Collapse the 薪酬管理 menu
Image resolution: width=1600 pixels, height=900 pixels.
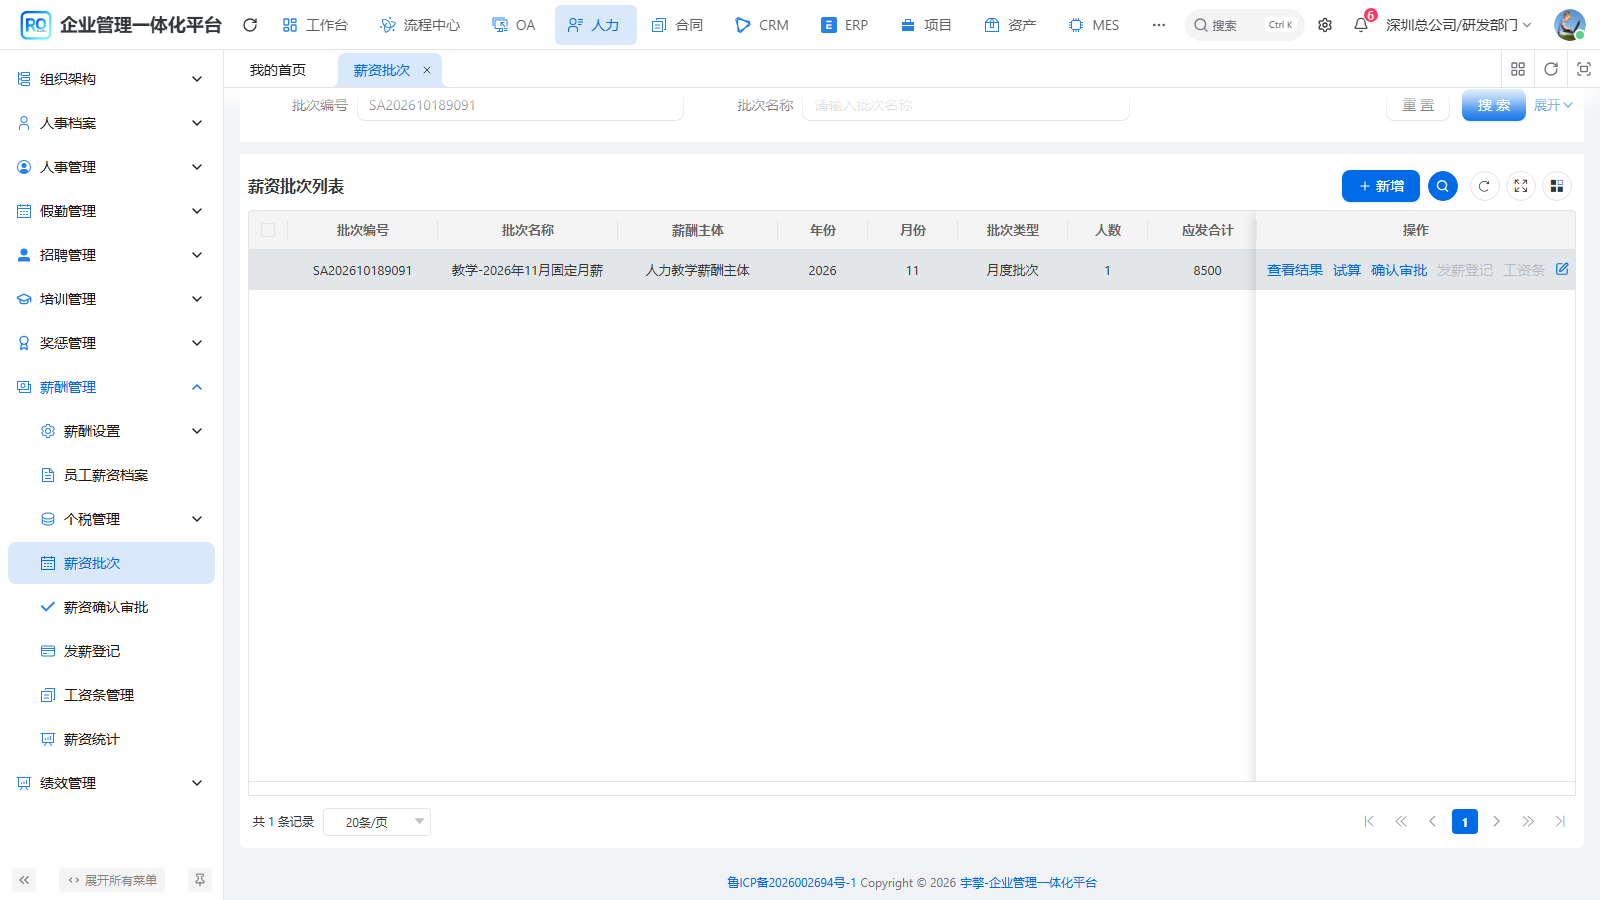(x=111, y=387)
